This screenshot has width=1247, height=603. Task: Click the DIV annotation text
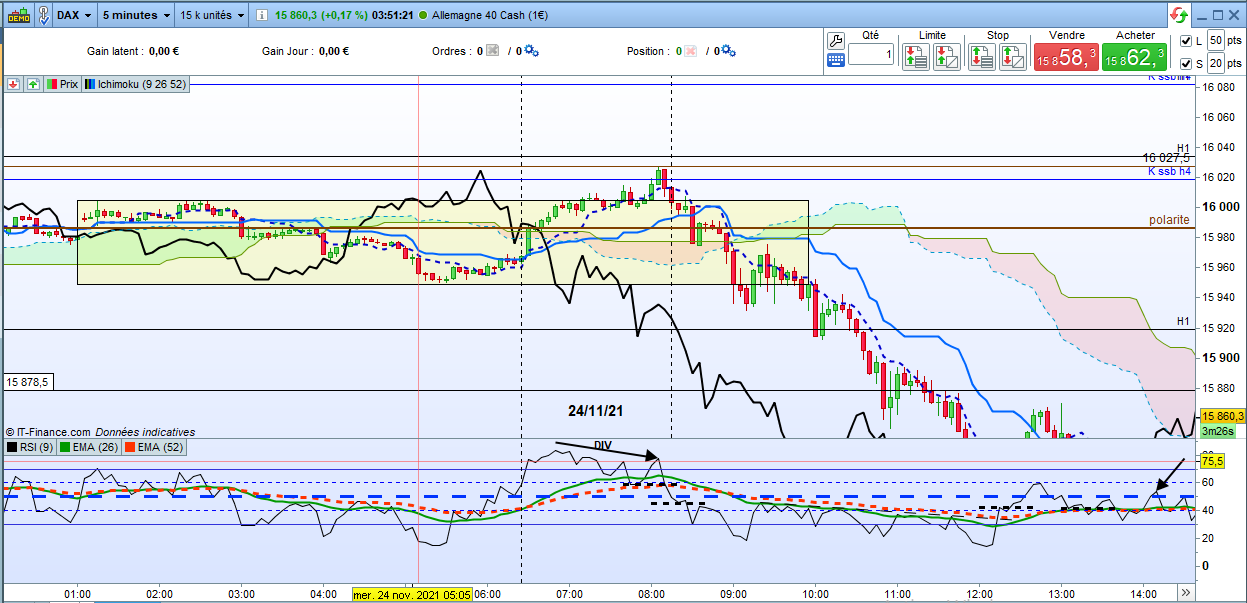(x=603, y=445)
